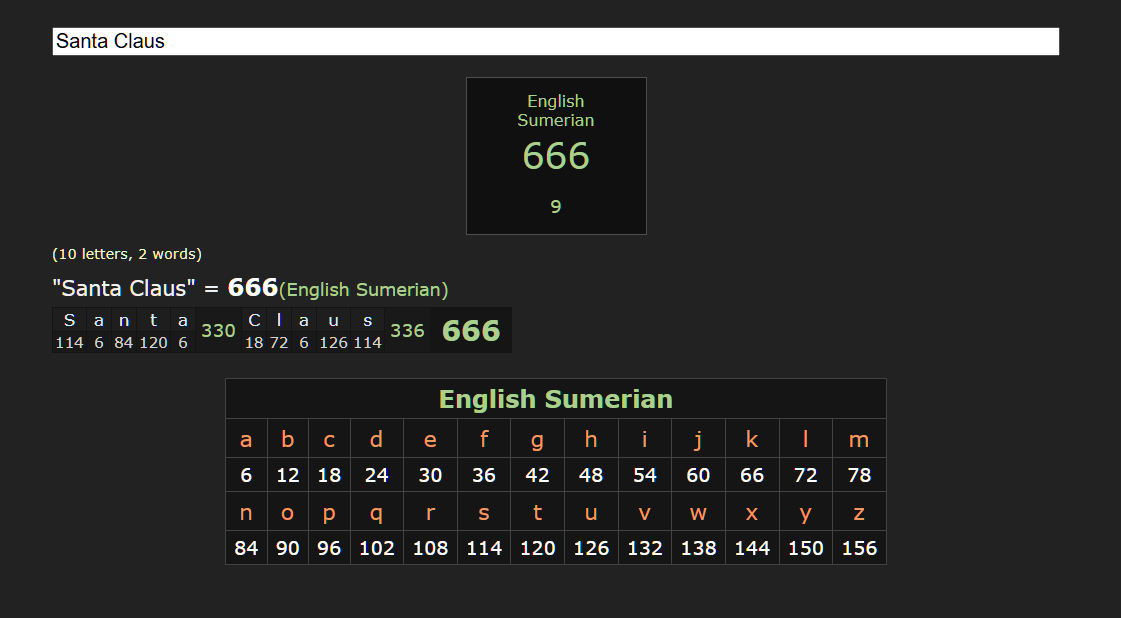Click value 156 in the cipher chart
1121x618 pixels.
coord(859,548)
